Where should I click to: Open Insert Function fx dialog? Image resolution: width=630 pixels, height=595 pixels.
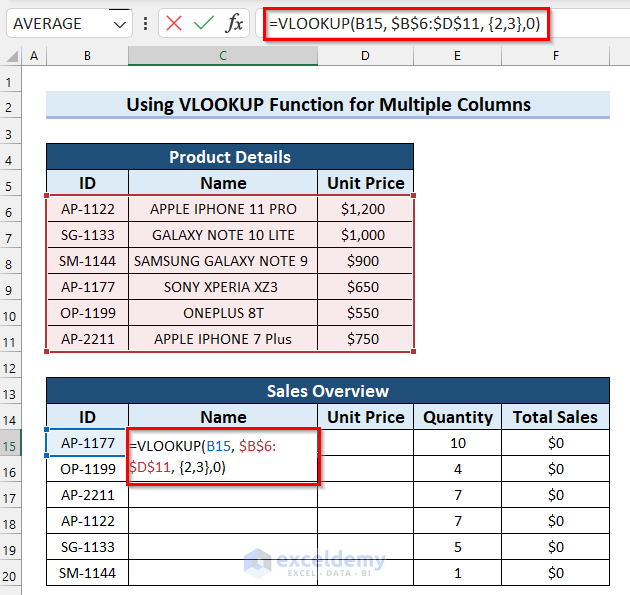(x=234, y=23)
